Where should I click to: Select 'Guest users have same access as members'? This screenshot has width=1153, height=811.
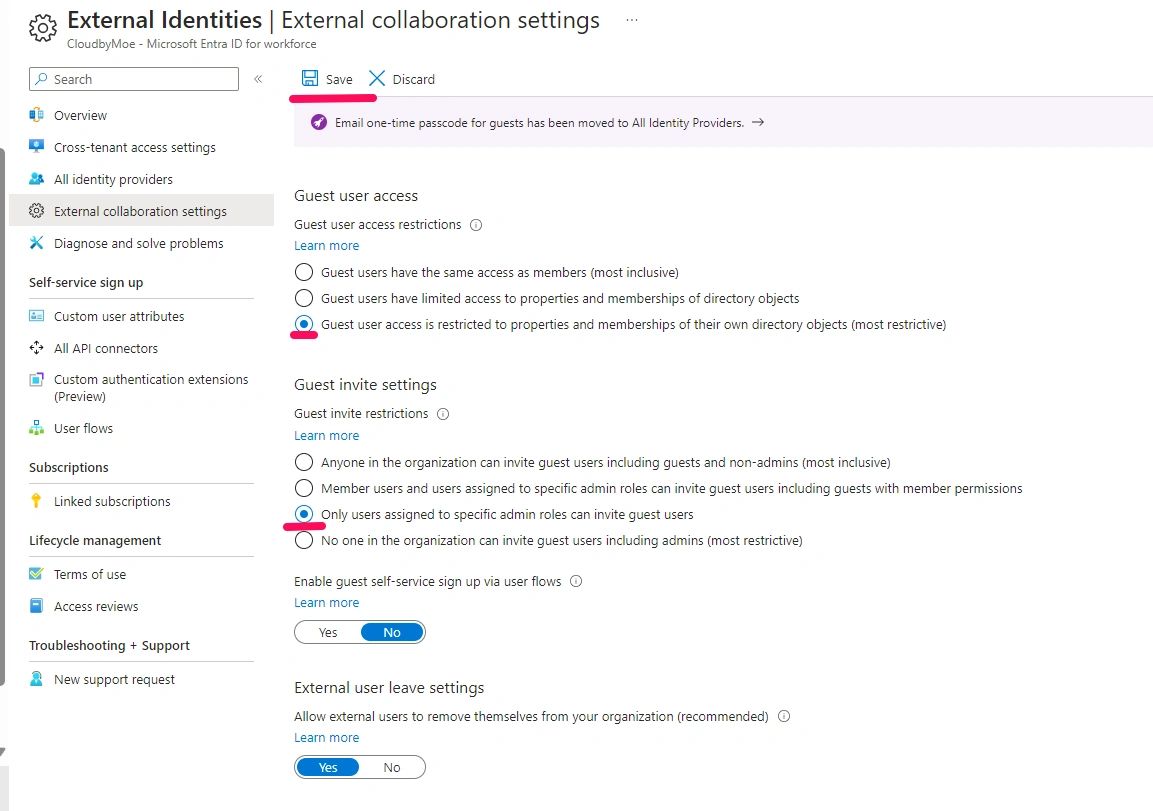[x=304, y=272]
